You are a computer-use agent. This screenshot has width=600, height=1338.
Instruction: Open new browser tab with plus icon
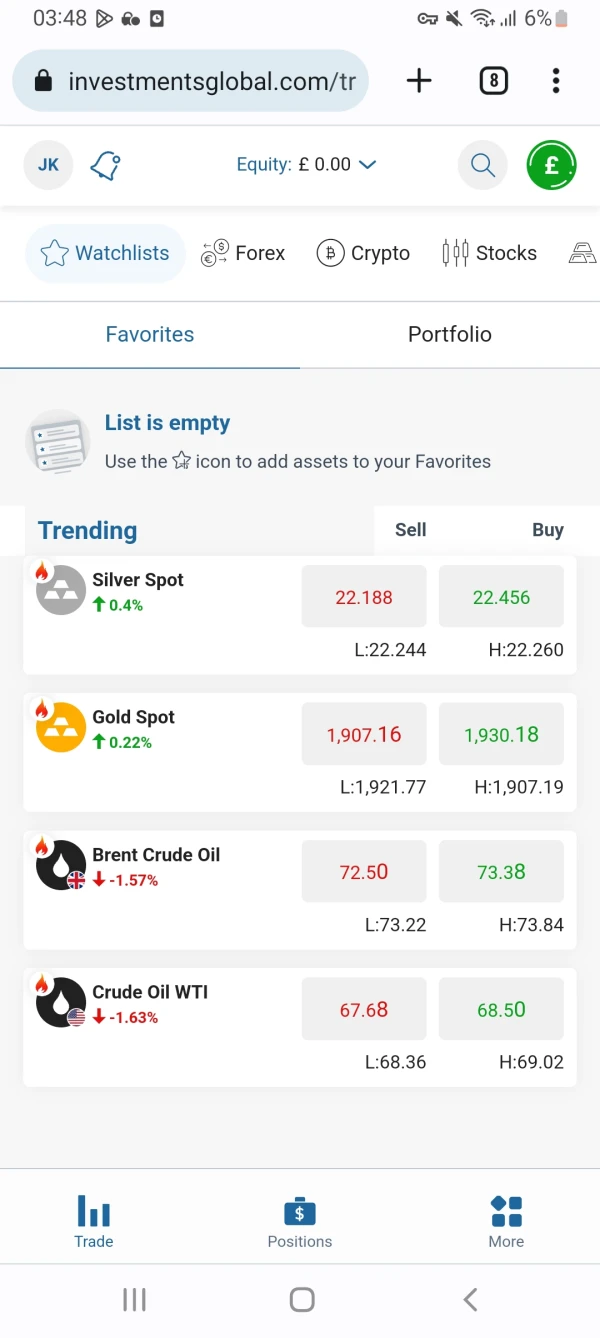[x=419, y=81]
